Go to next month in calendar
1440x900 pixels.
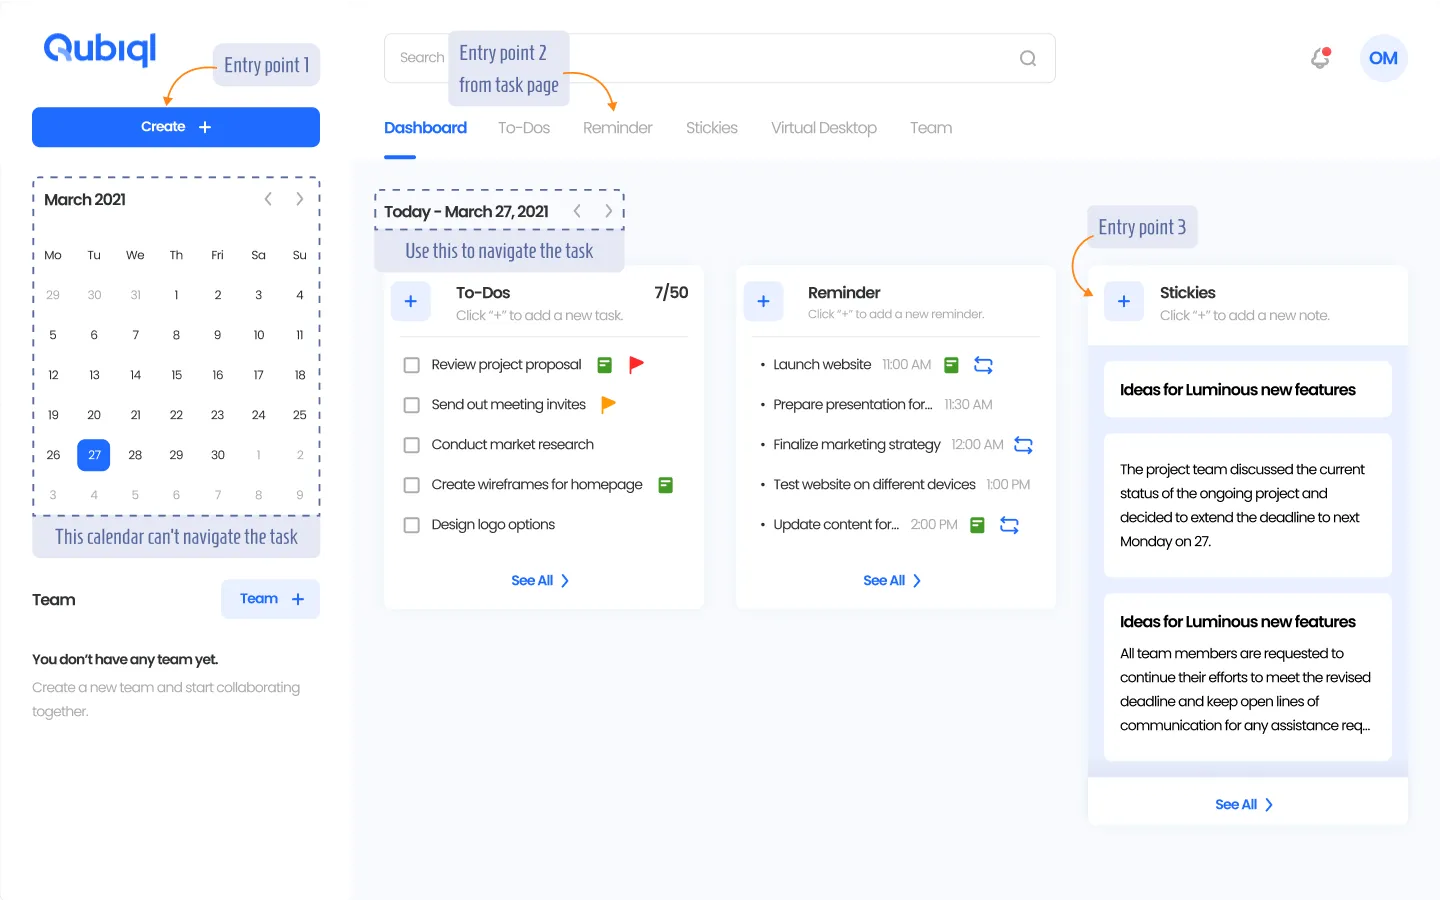[299, 199]
